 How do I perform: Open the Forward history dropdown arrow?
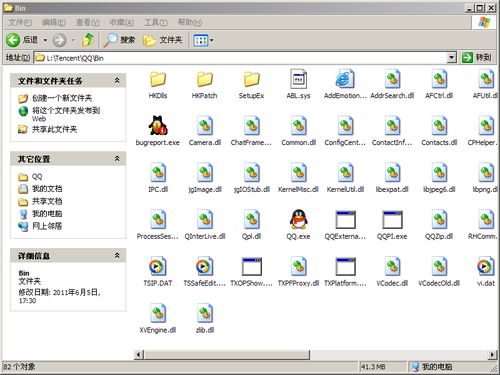tap(73, 41)
